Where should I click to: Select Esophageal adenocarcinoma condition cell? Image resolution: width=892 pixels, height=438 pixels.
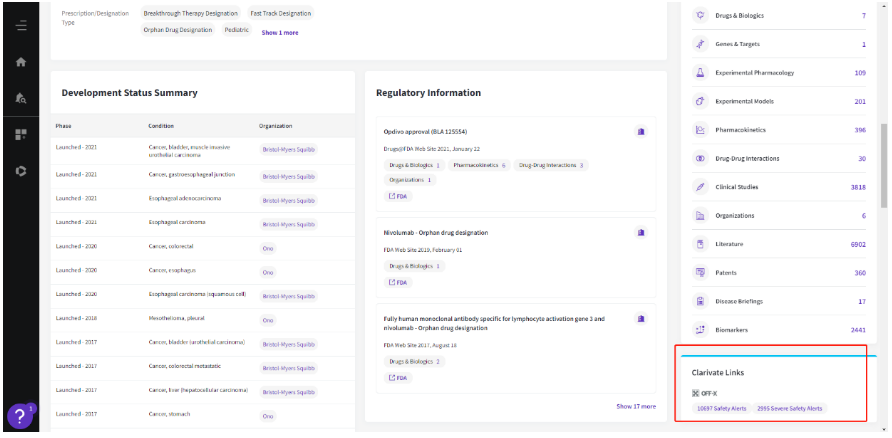click(x=185, y=199)
